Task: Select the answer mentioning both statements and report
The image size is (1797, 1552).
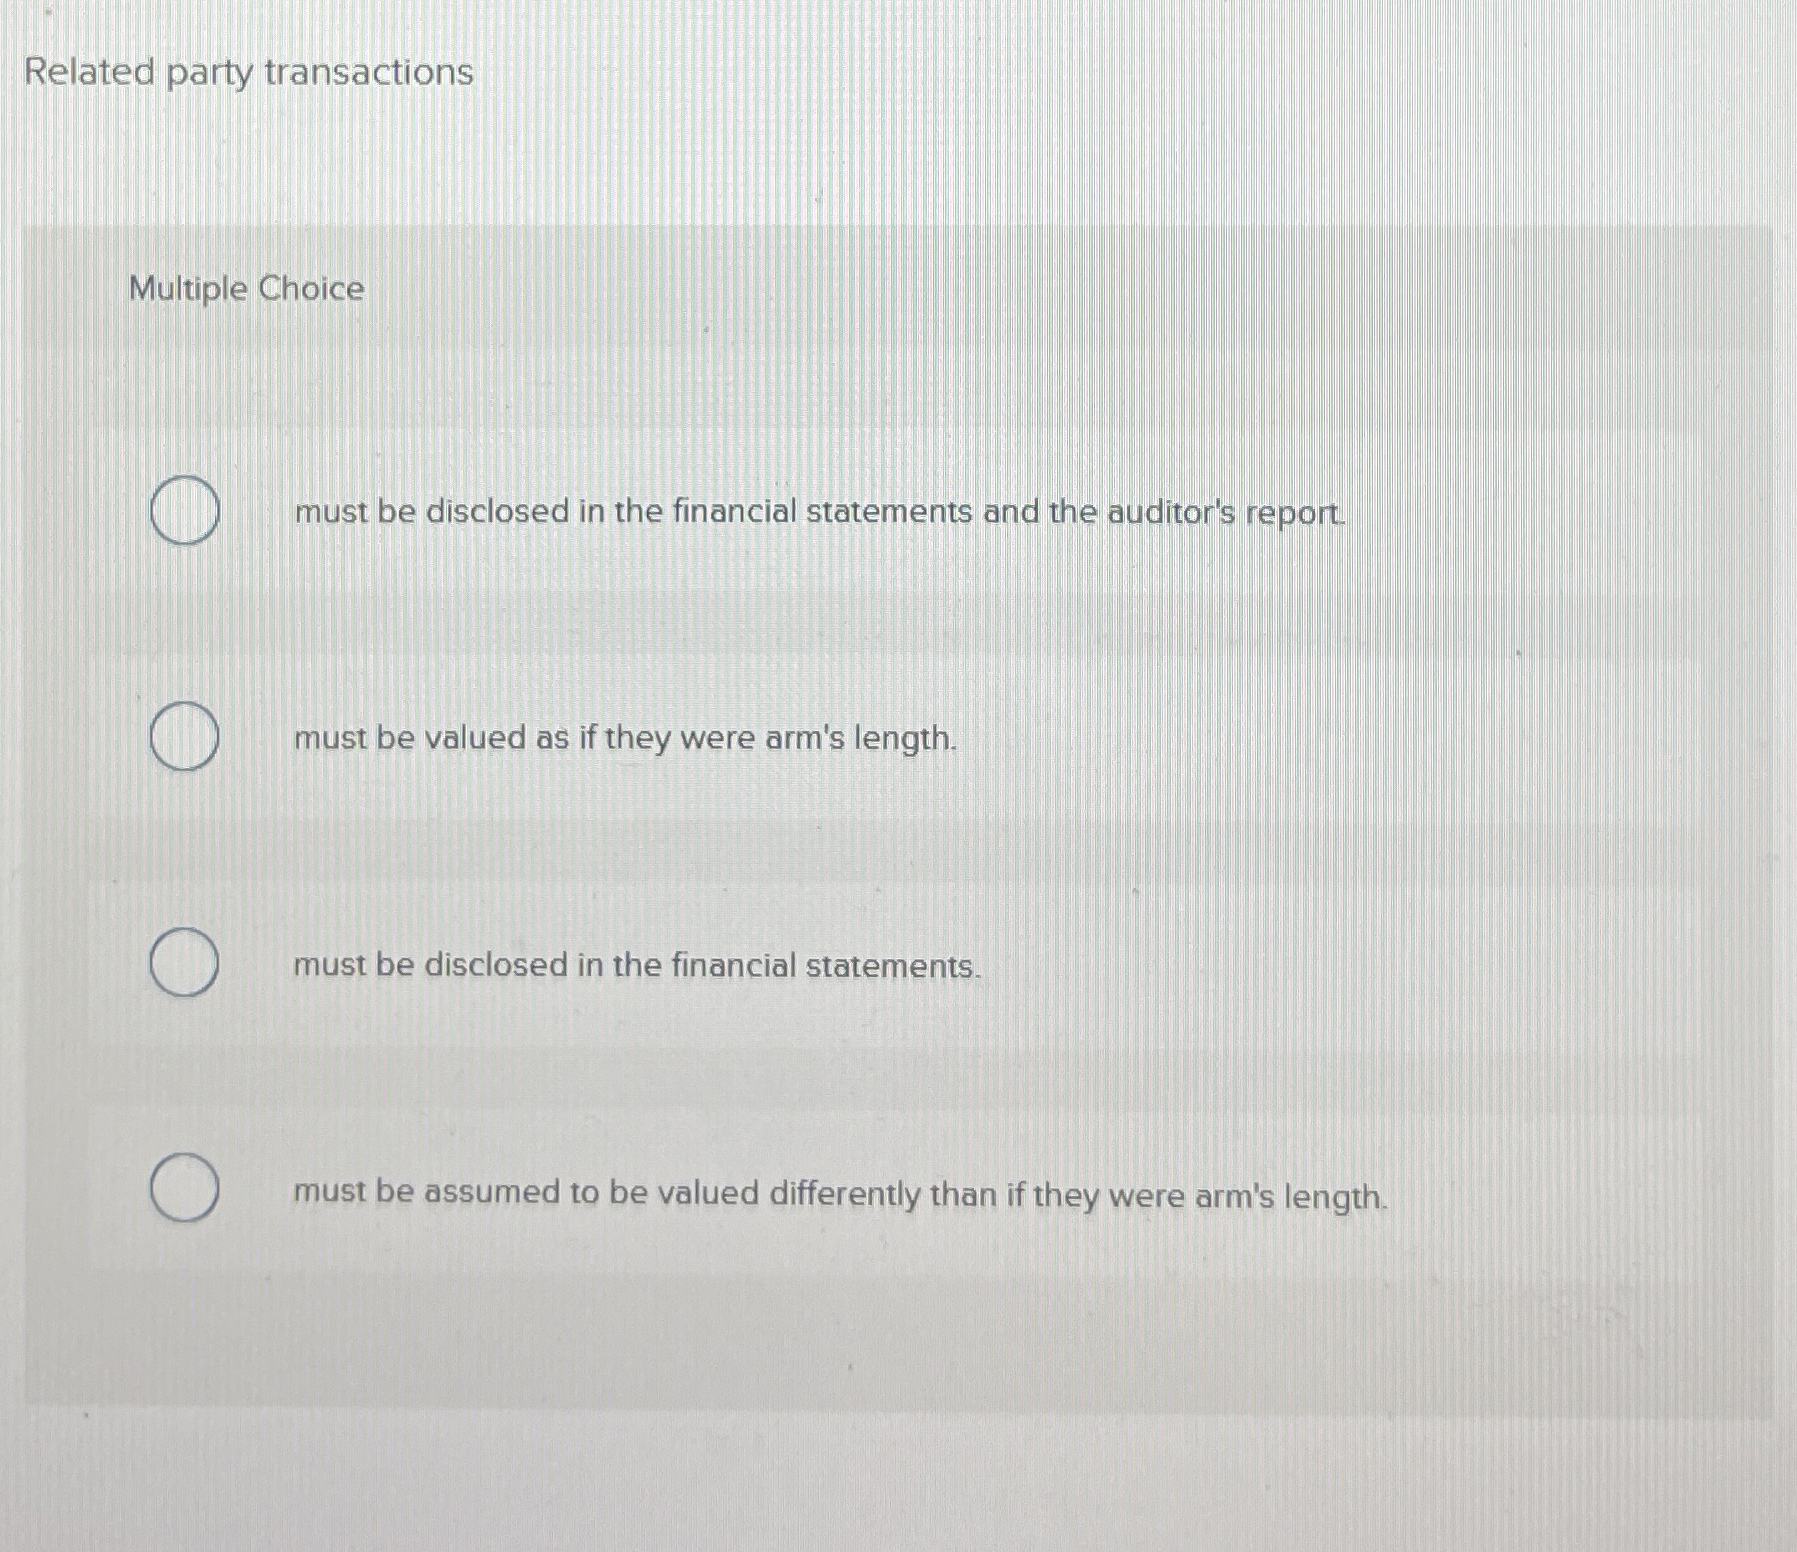Action: pyautogui.click(x=818, y=513)
